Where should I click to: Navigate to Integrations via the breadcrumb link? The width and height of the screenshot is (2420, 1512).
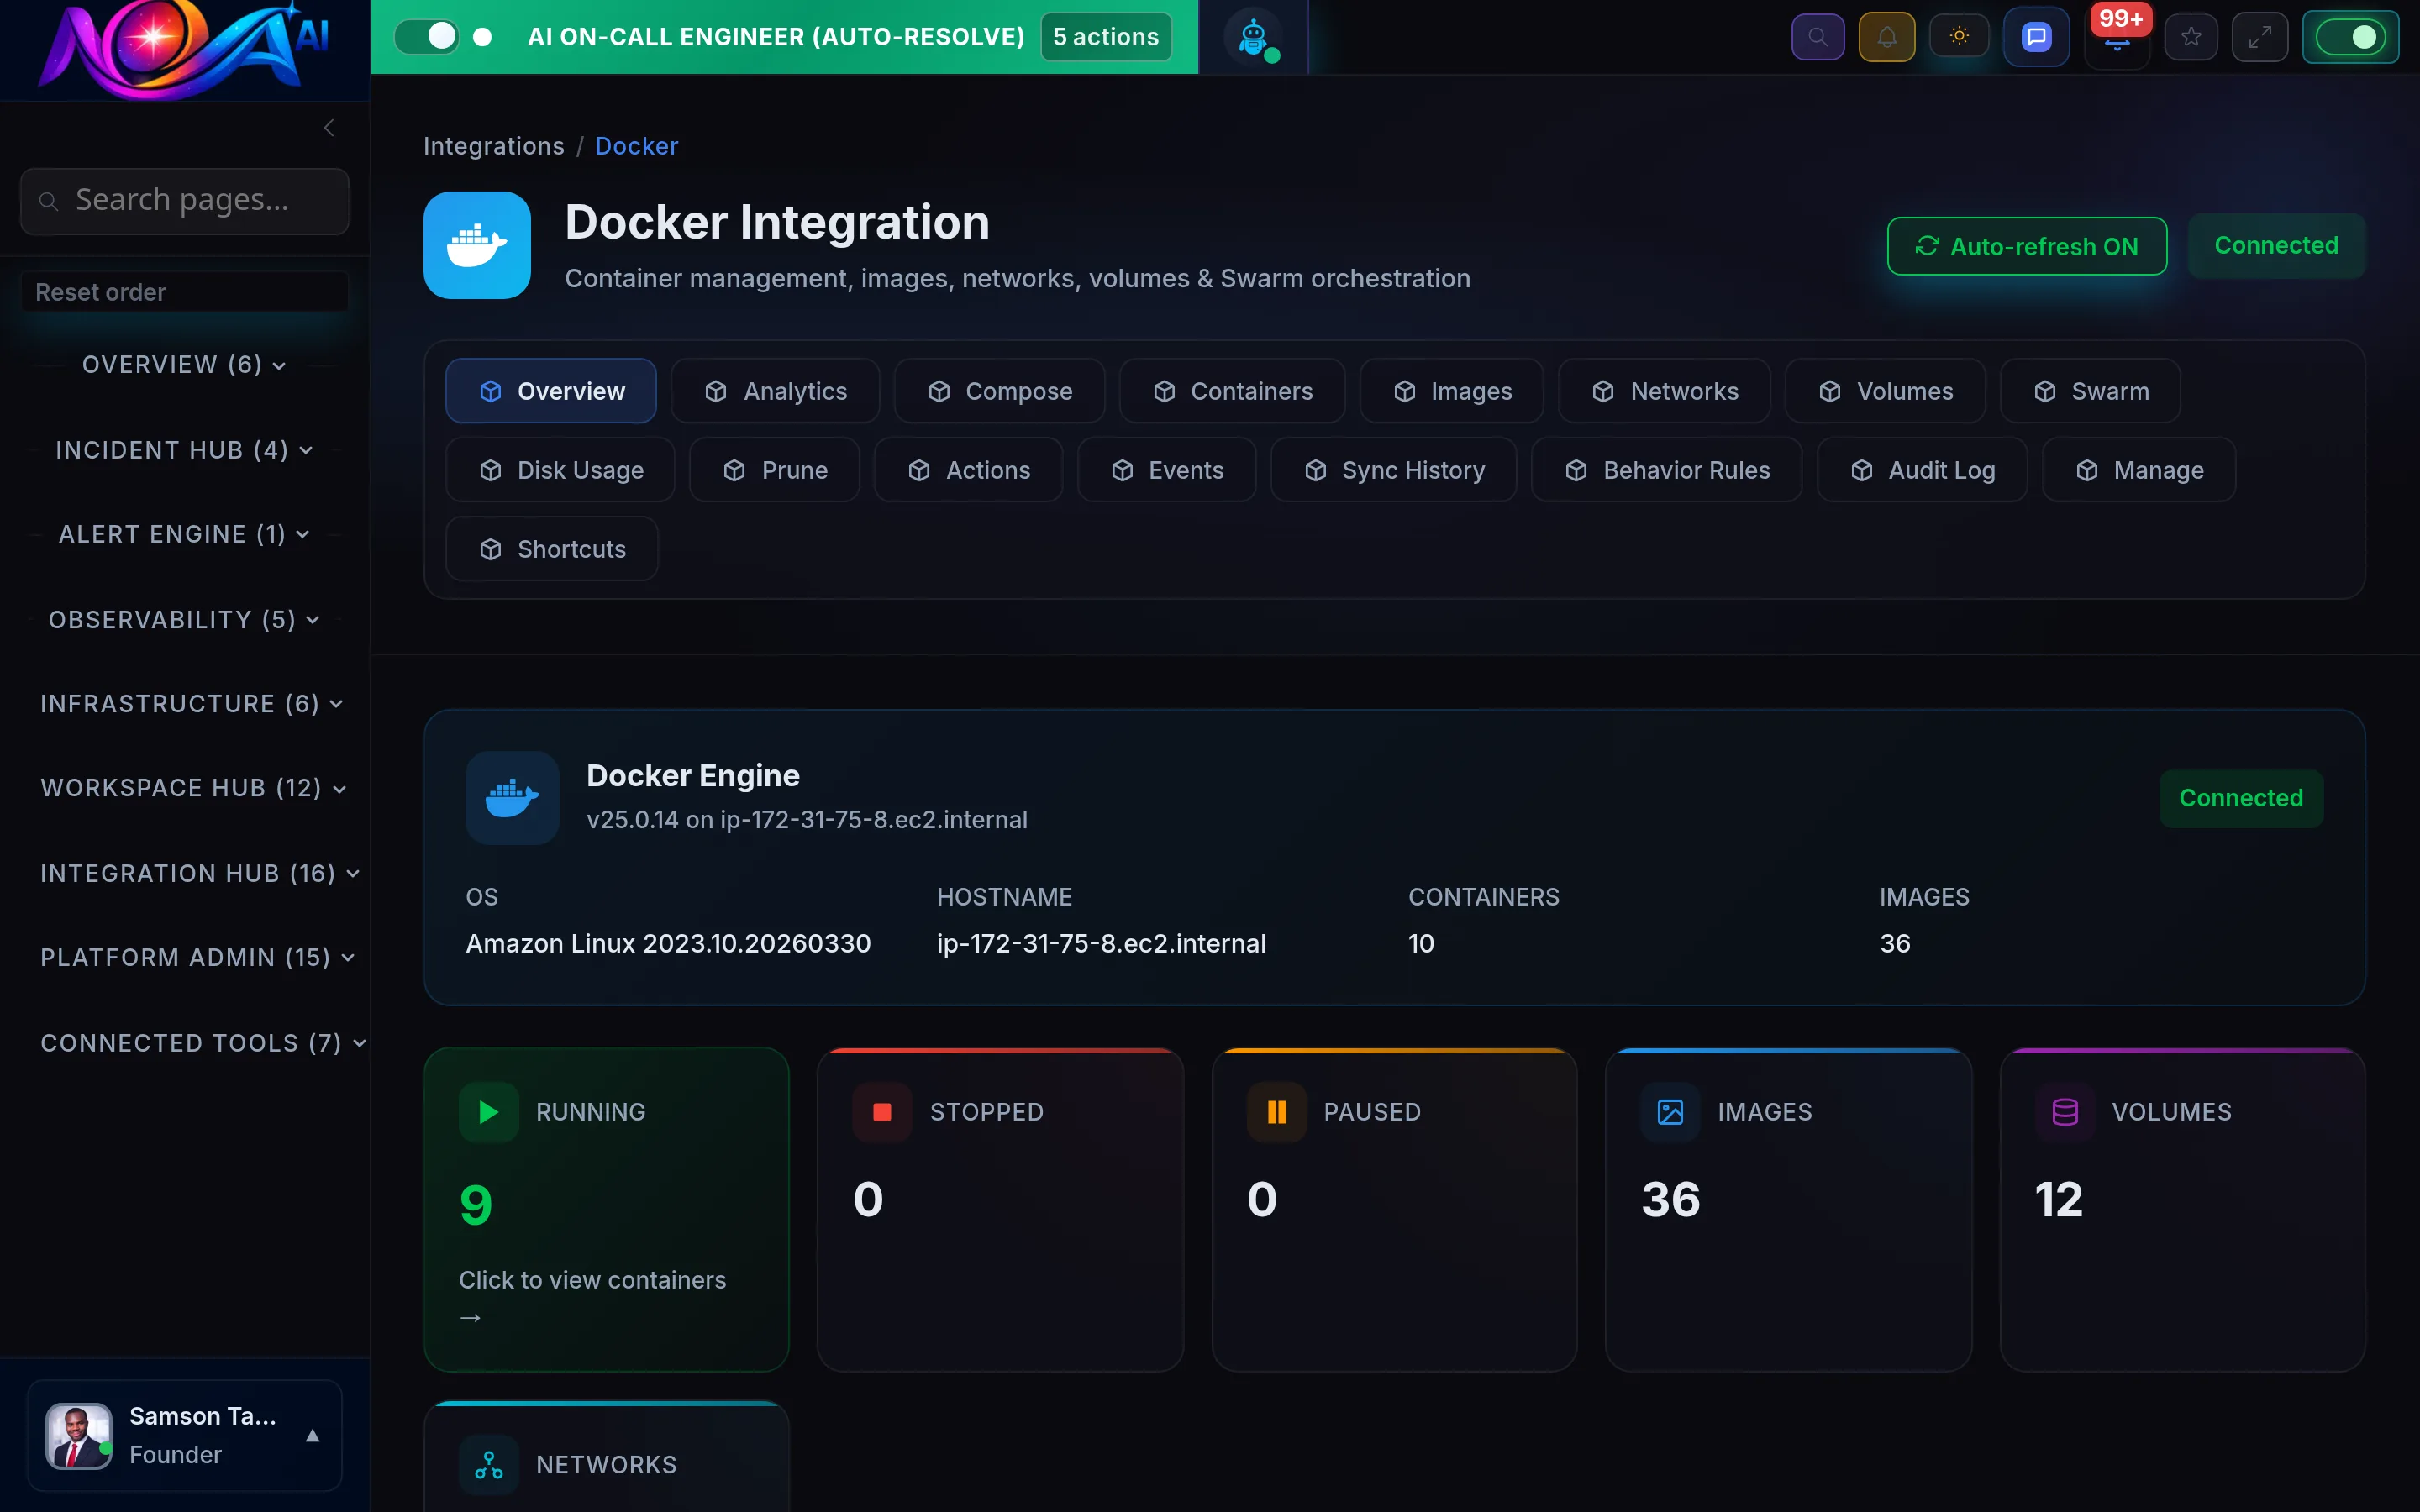494,146
